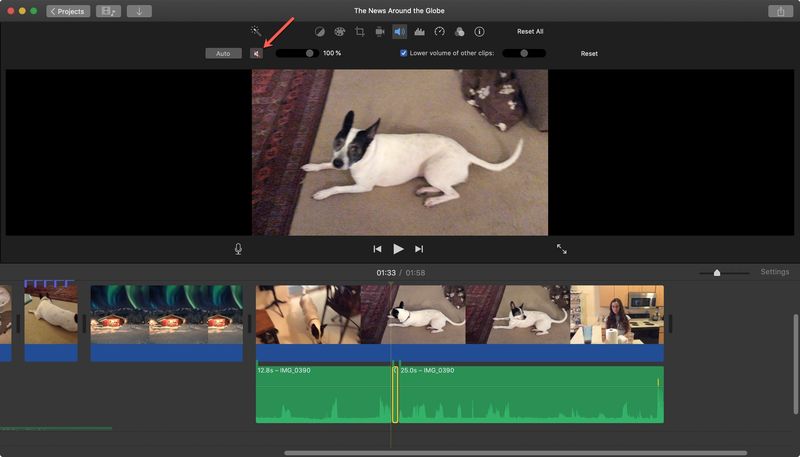Adjust the lower volume amount slider
The width and height of the screenshot is (800, 457).
pos(524,53)
